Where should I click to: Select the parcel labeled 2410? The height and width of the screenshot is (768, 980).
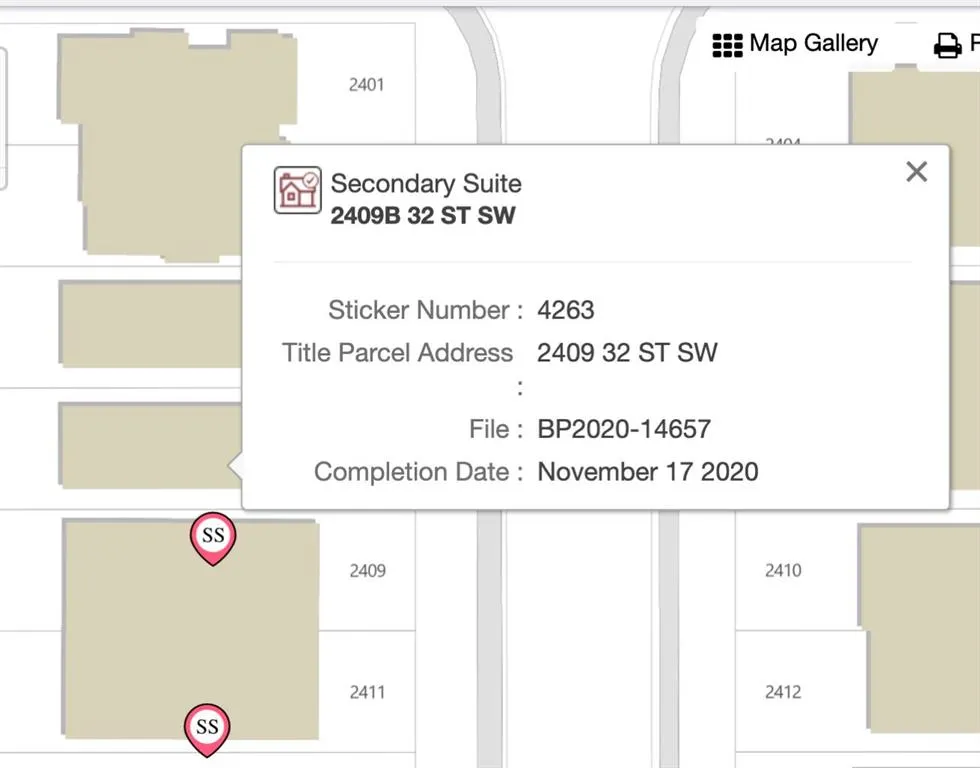(x=783, y=571)
